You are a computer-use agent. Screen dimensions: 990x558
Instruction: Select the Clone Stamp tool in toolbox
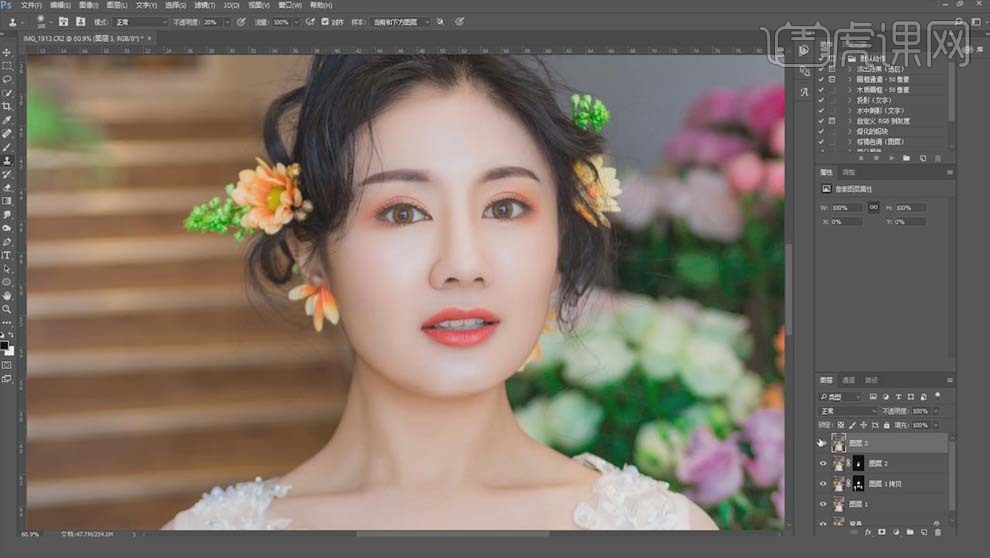[7, 160]
